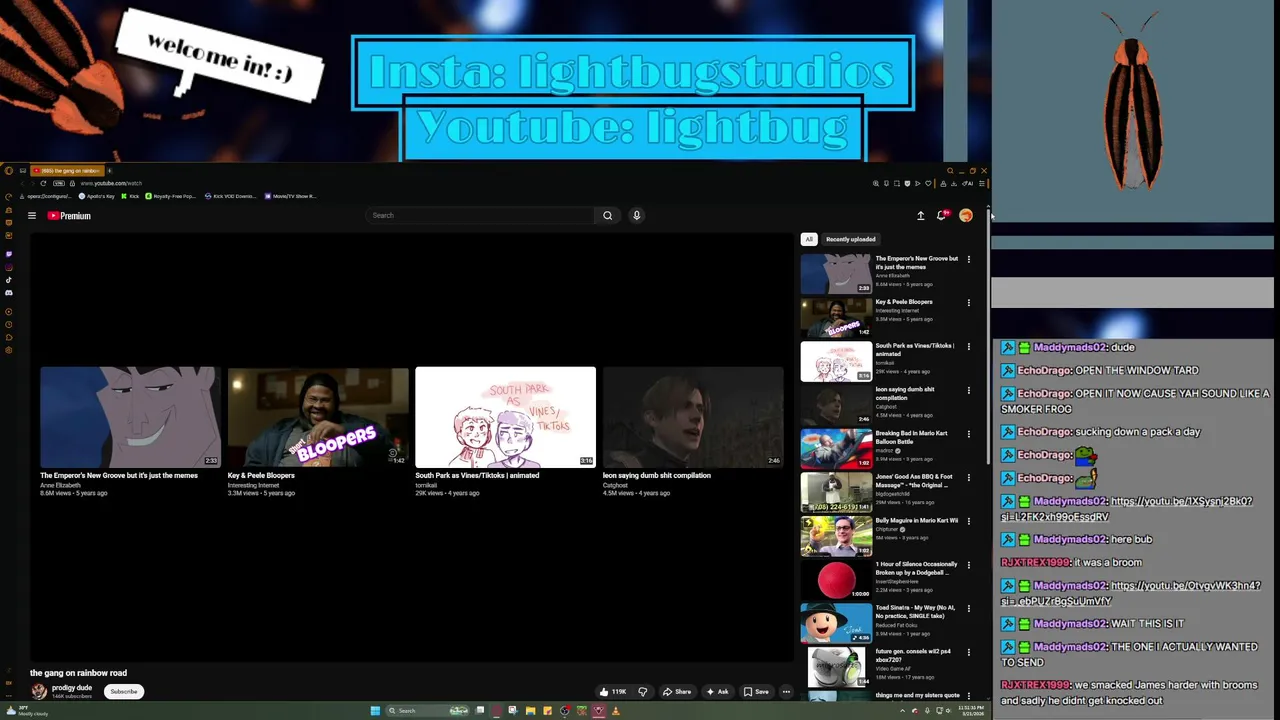Add page to bookmarks heart icon
The height and width of the screenshot is (720, 1280).
click(928, 183)
